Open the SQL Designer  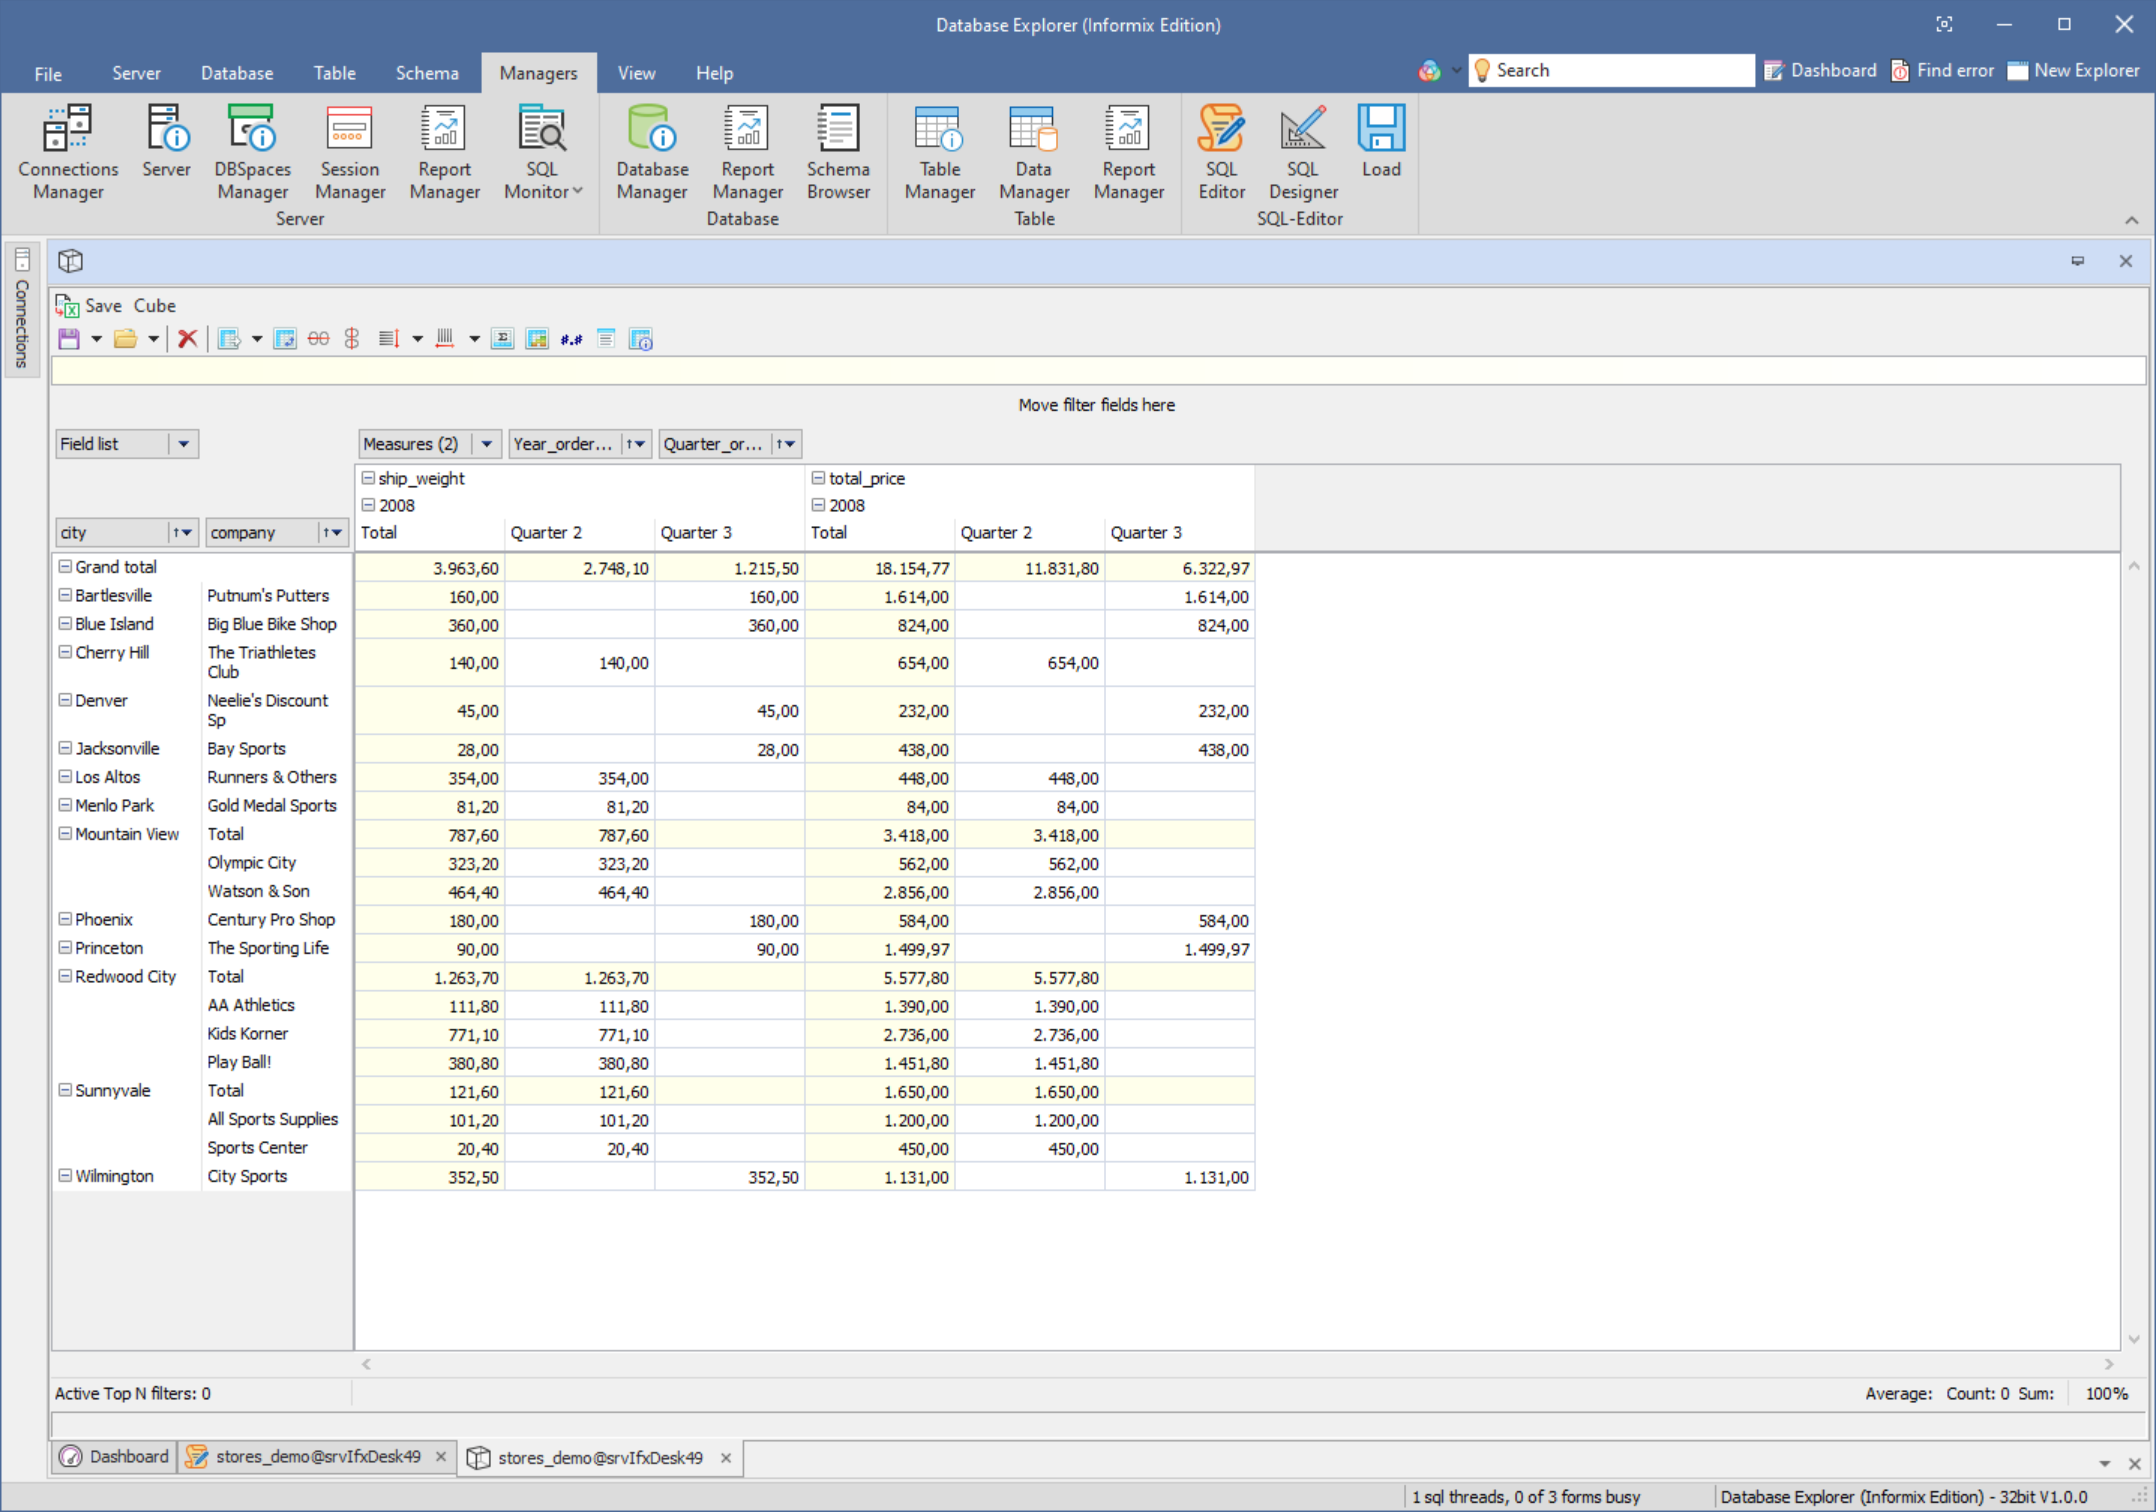pos(1303,153)
